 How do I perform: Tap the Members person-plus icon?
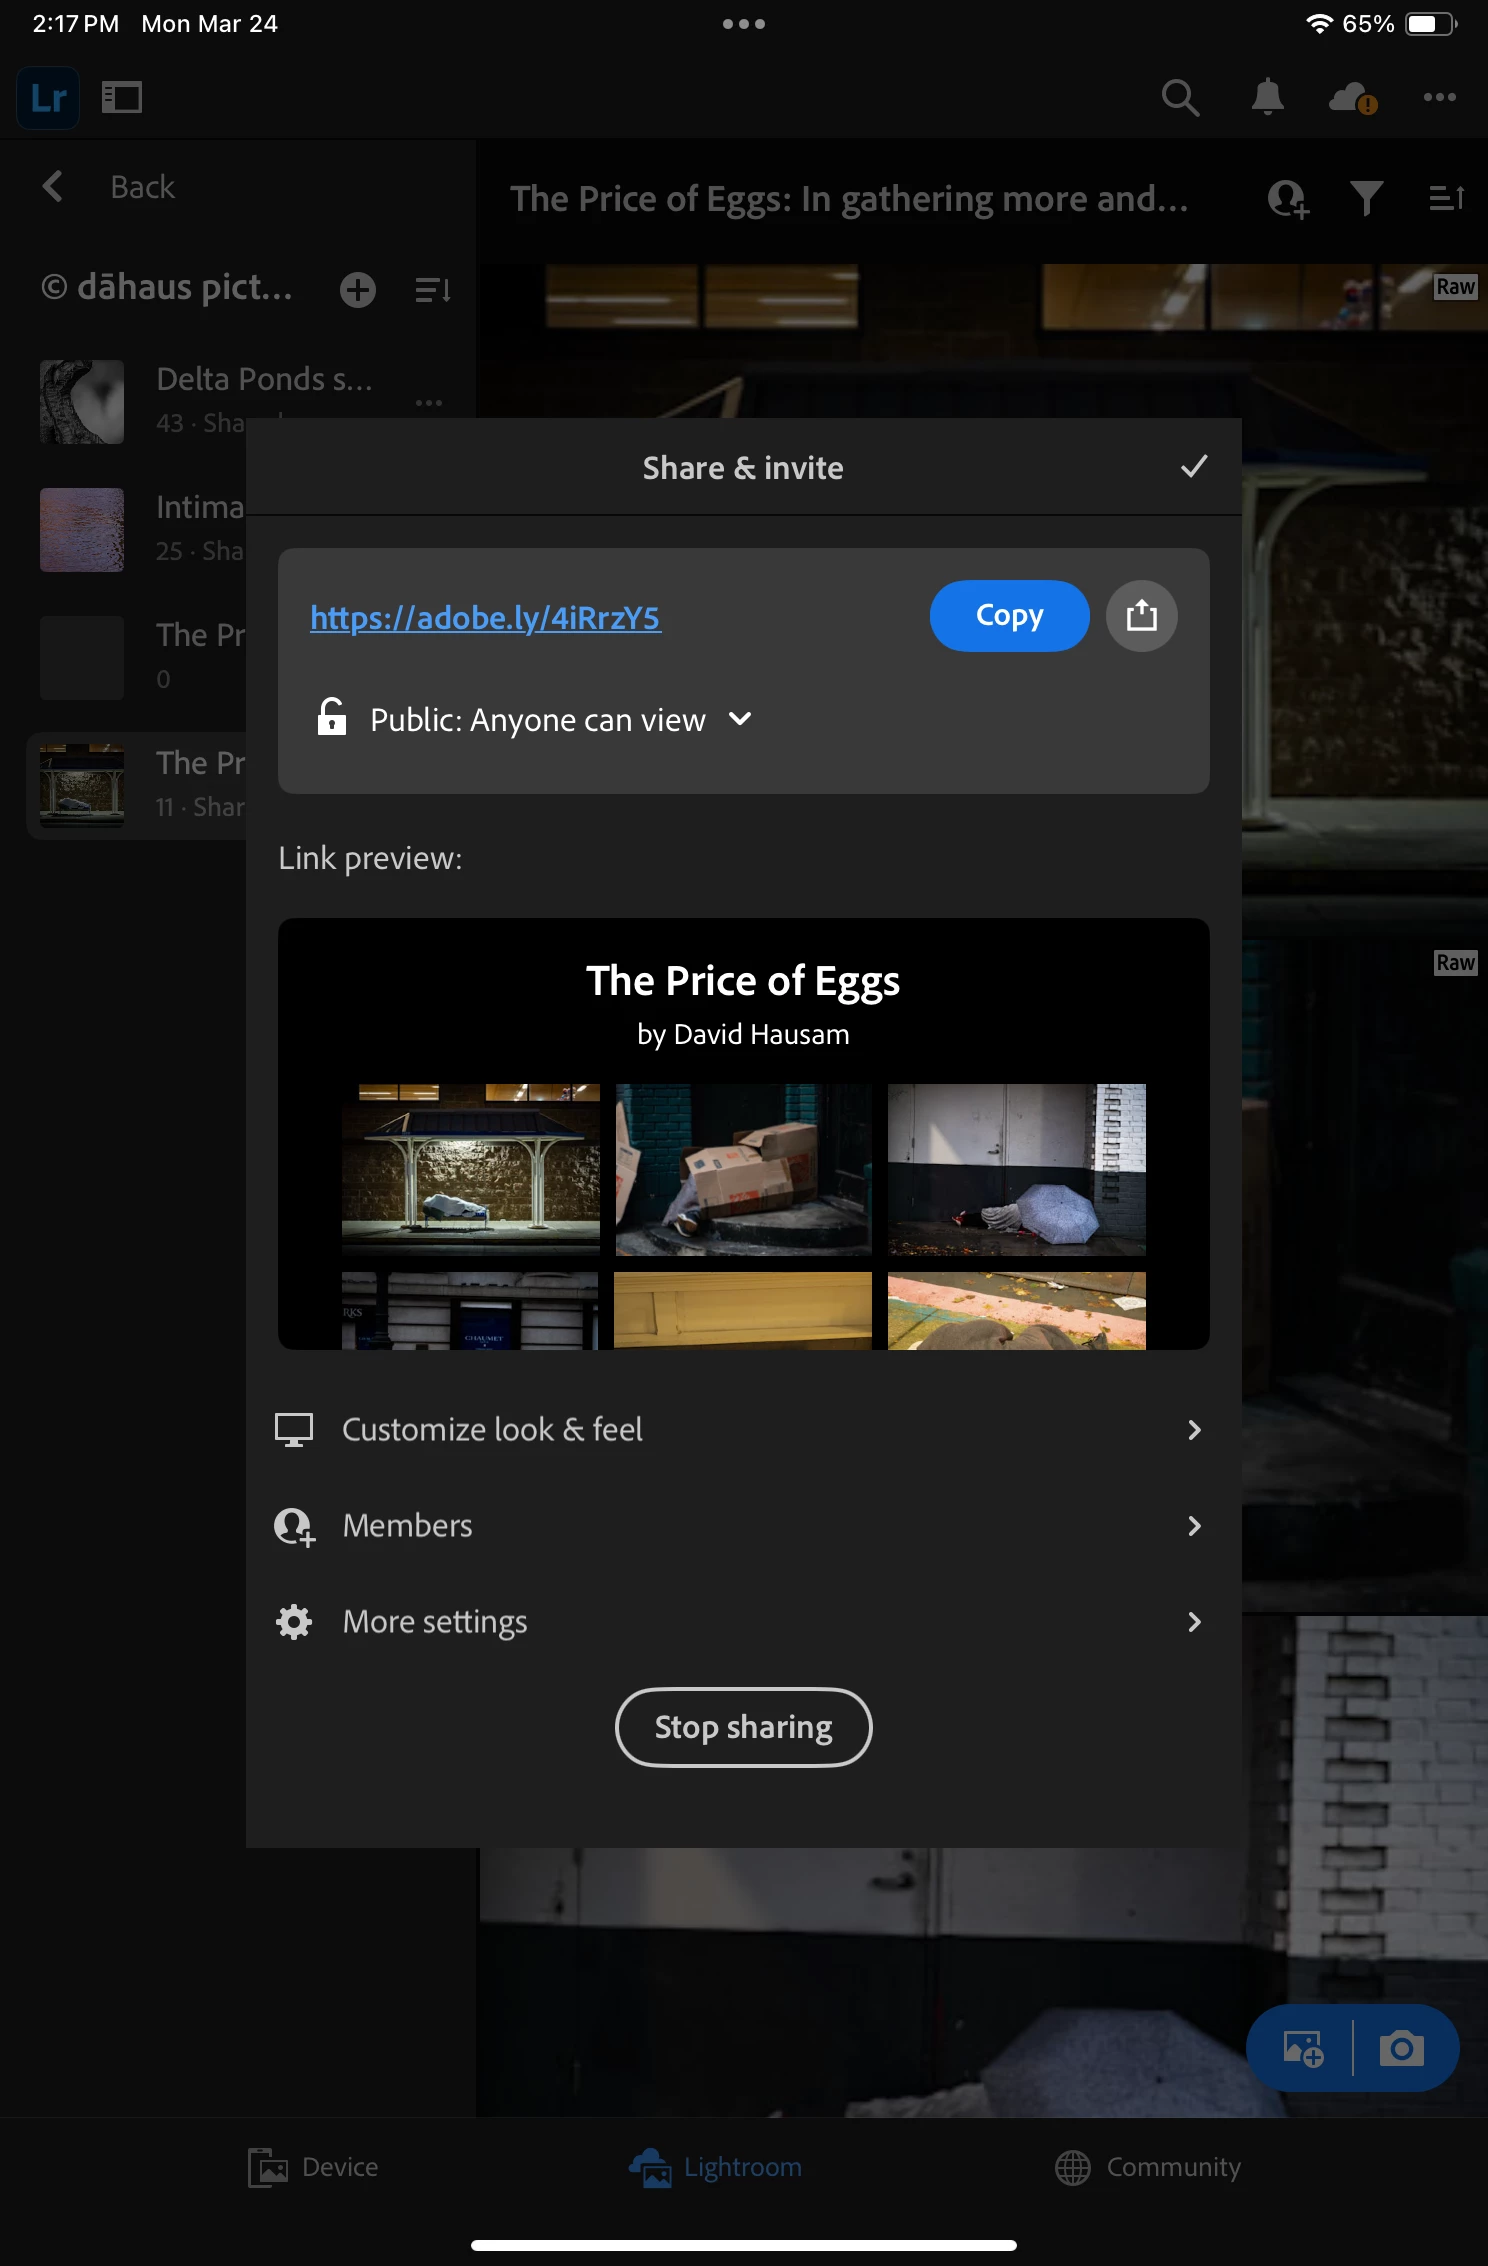[x=295, y=1526]
